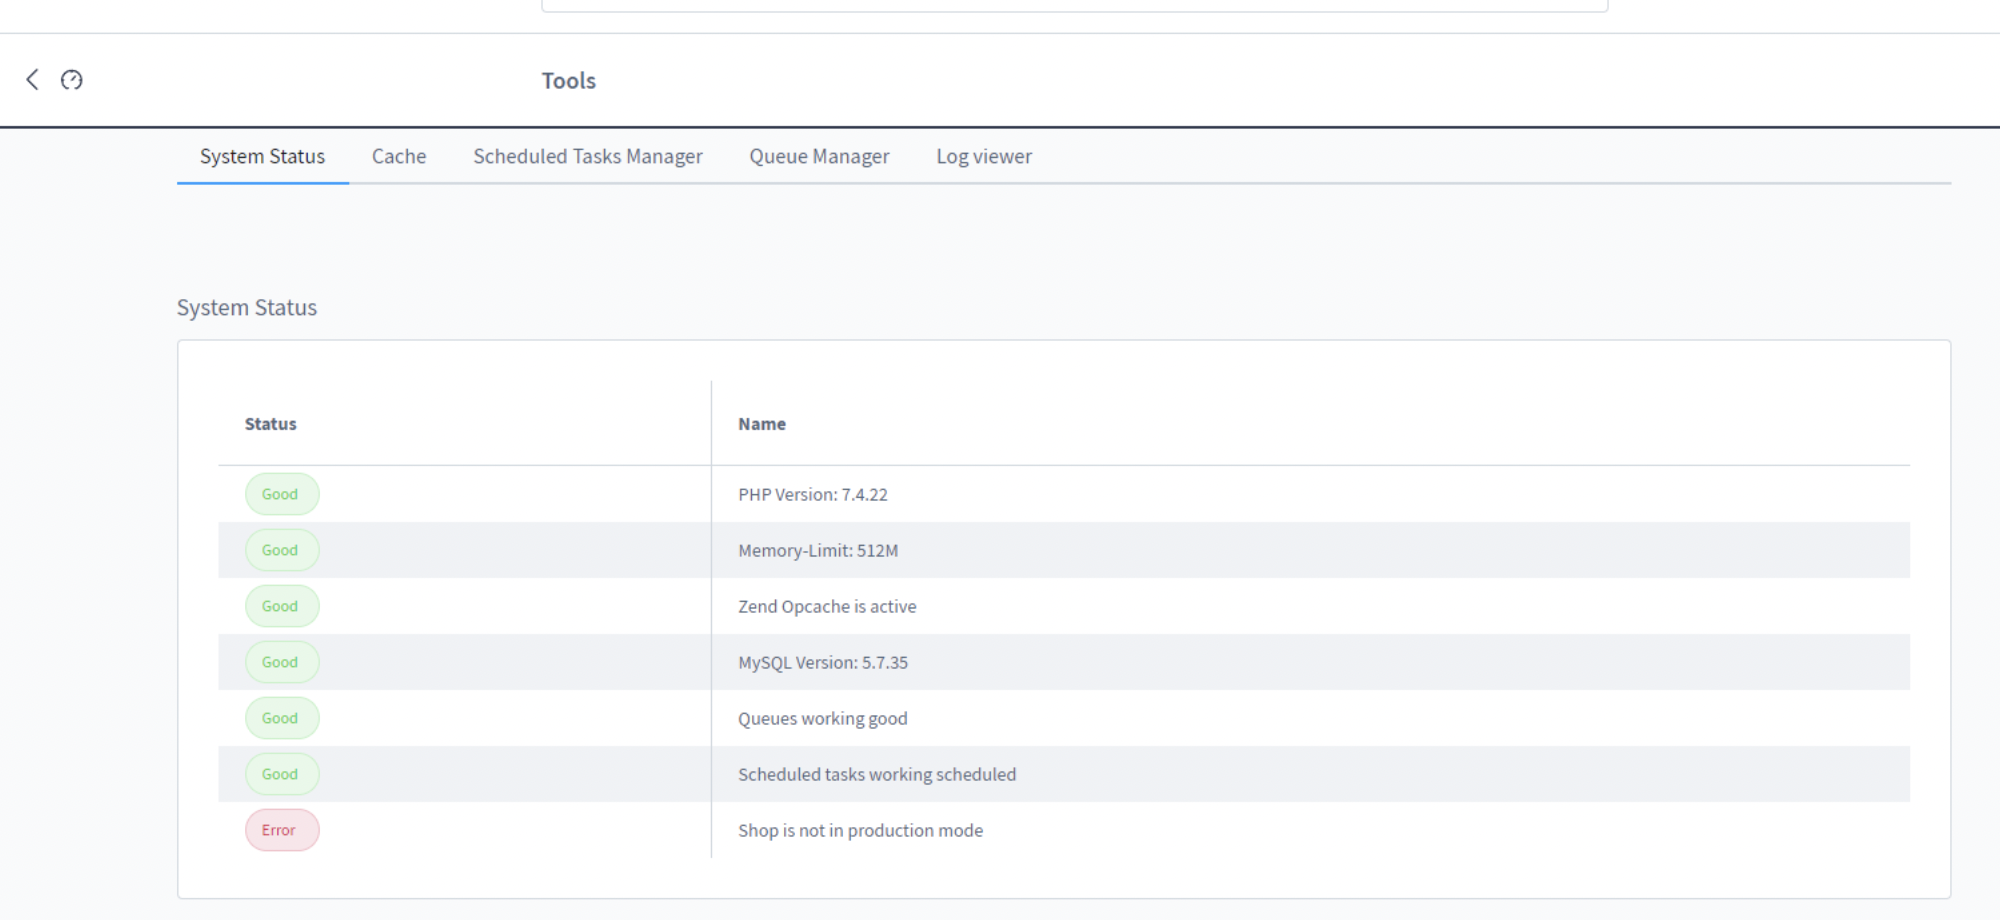Switch to the Queue Manager tab
2000x920 pixels.
[819, 156]
